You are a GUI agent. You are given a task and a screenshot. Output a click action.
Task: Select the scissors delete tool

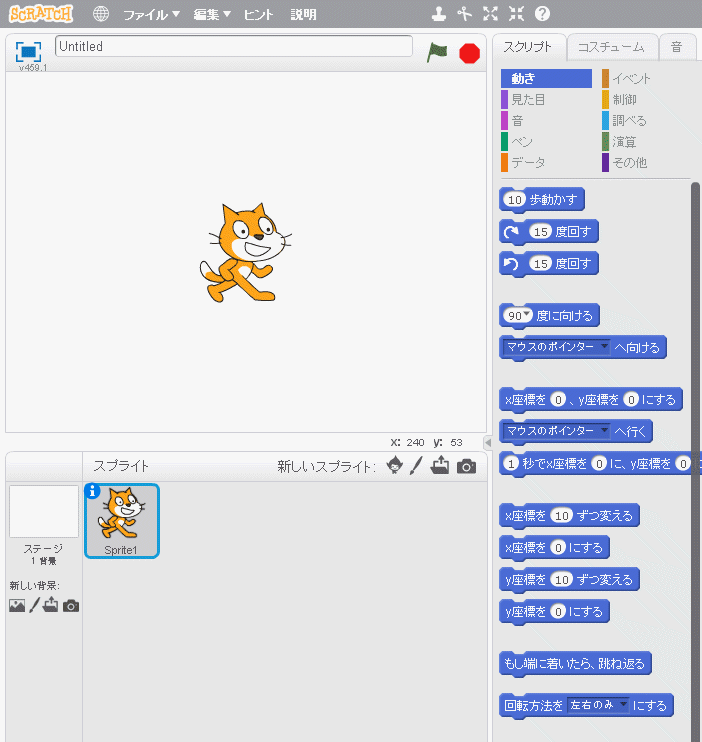[x=464, y=14]
